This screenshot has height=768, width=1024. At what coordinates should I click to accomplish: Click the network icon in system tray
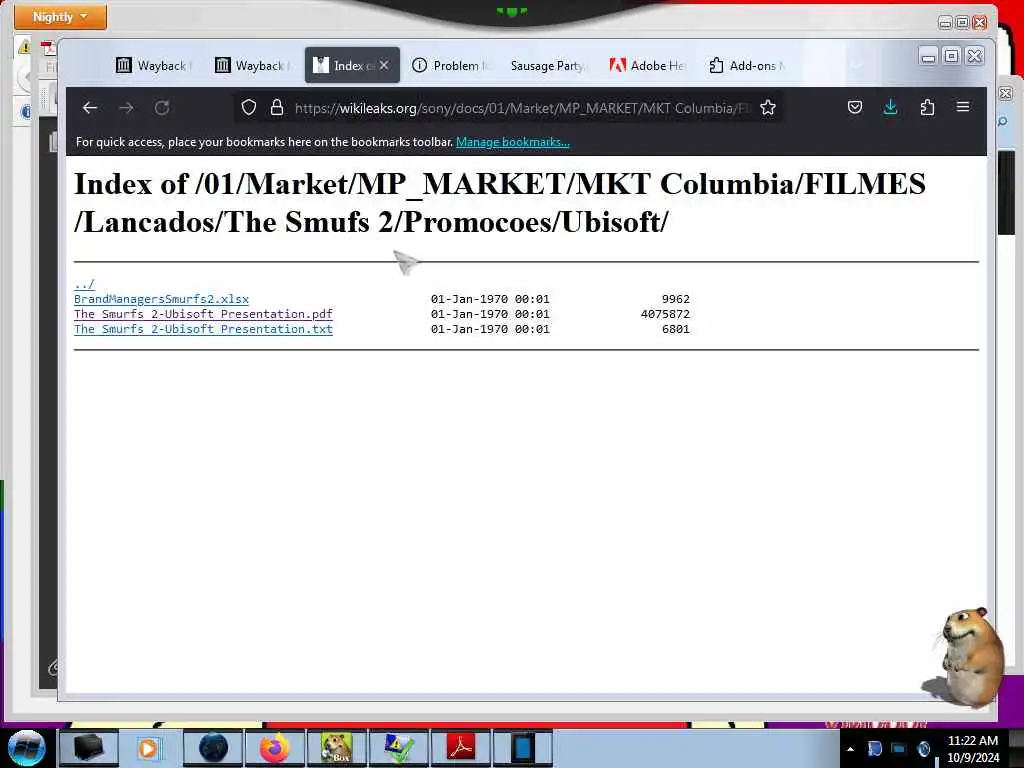click(x=899, y=748)
